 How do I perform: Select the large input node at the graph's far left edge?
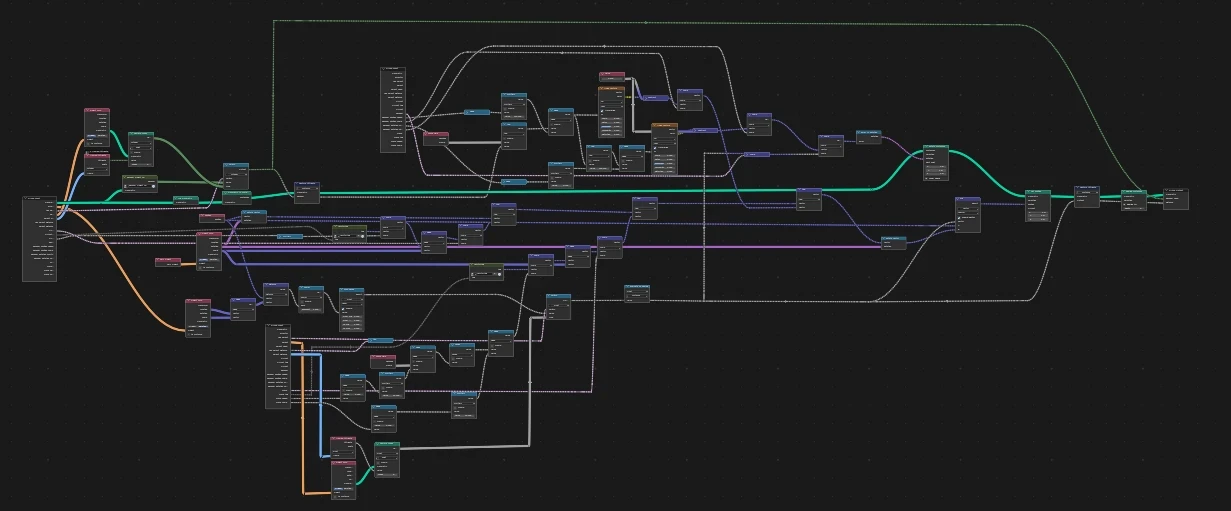click(39, 239)
